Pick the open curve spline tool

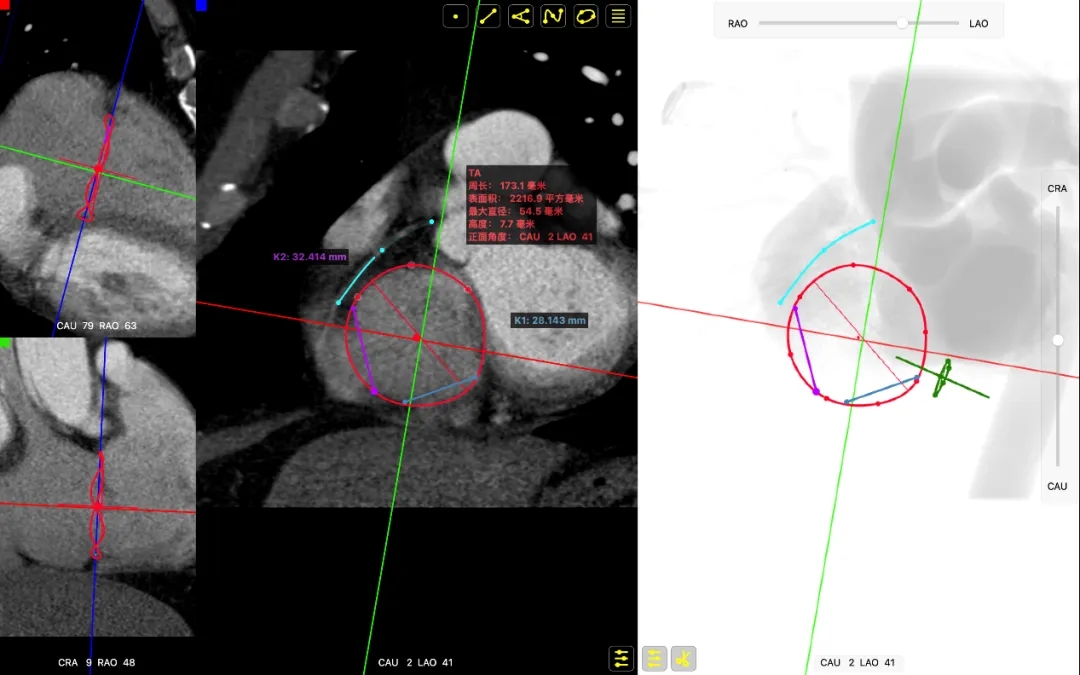pos(553,16)
